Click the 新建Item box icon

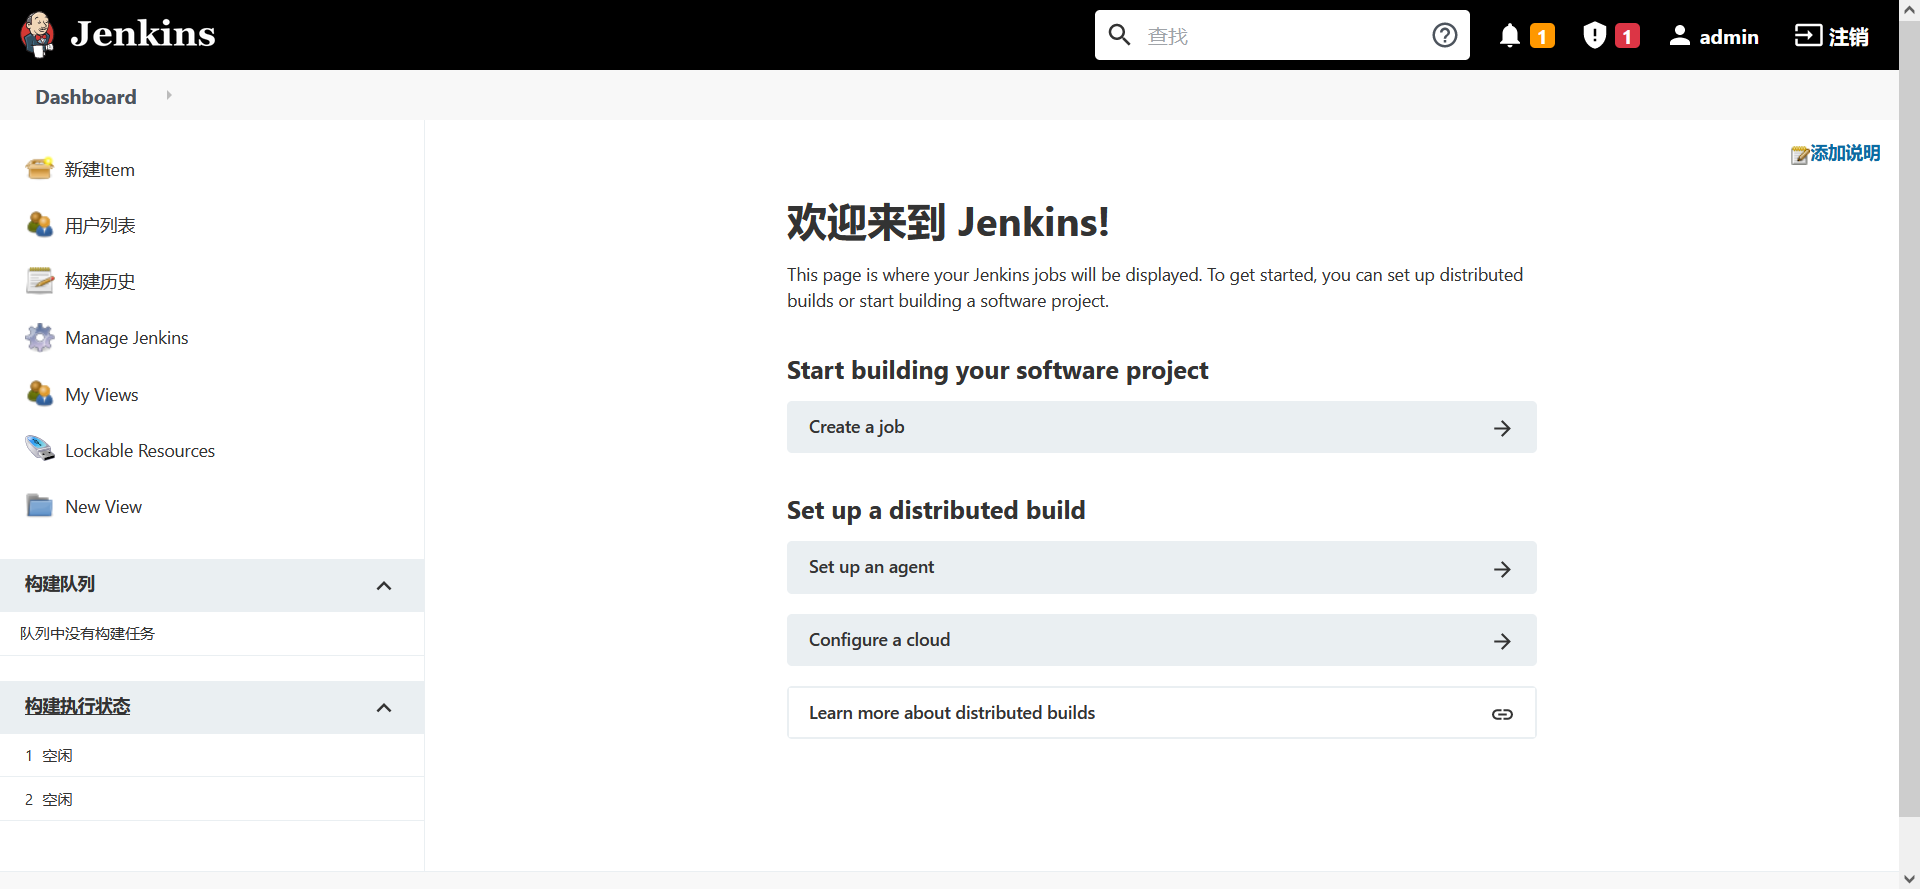point(40,169)
